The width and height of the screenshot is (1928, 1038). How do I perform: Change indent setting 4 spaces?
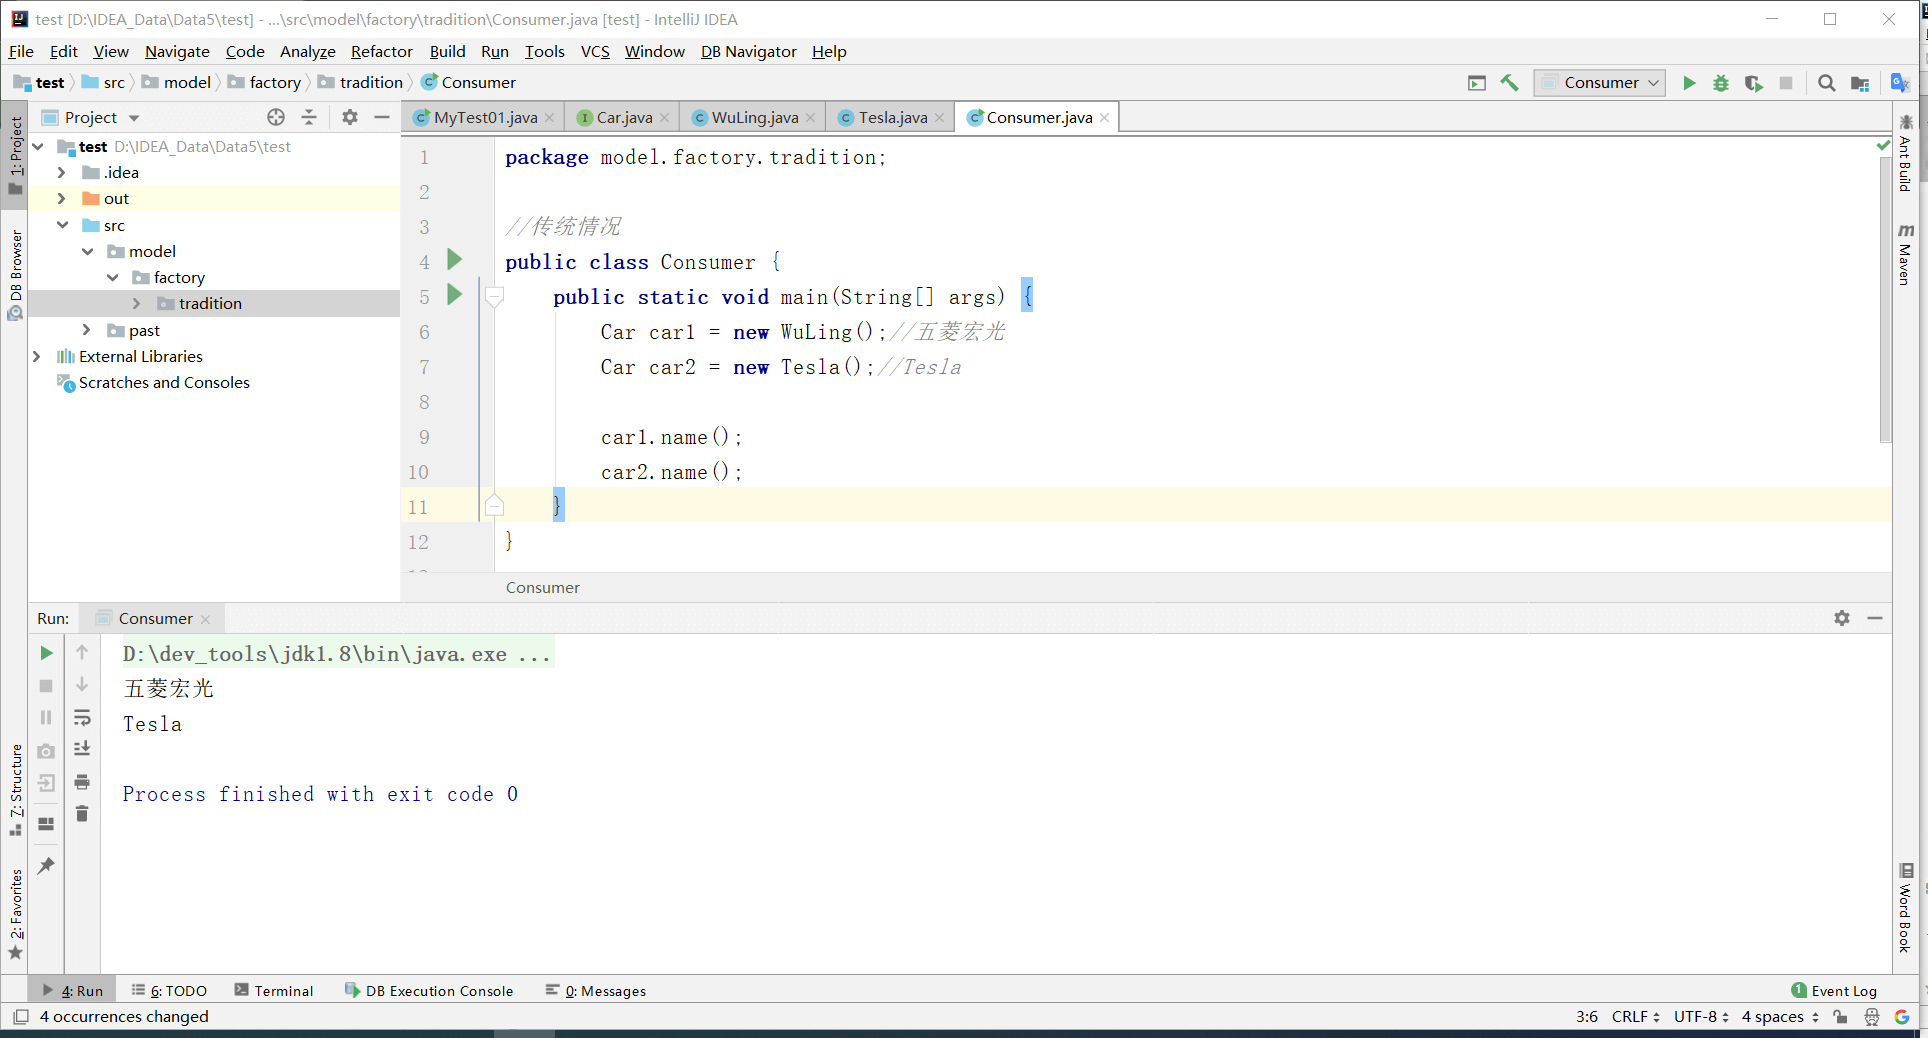click(x=1780, y=1017)
